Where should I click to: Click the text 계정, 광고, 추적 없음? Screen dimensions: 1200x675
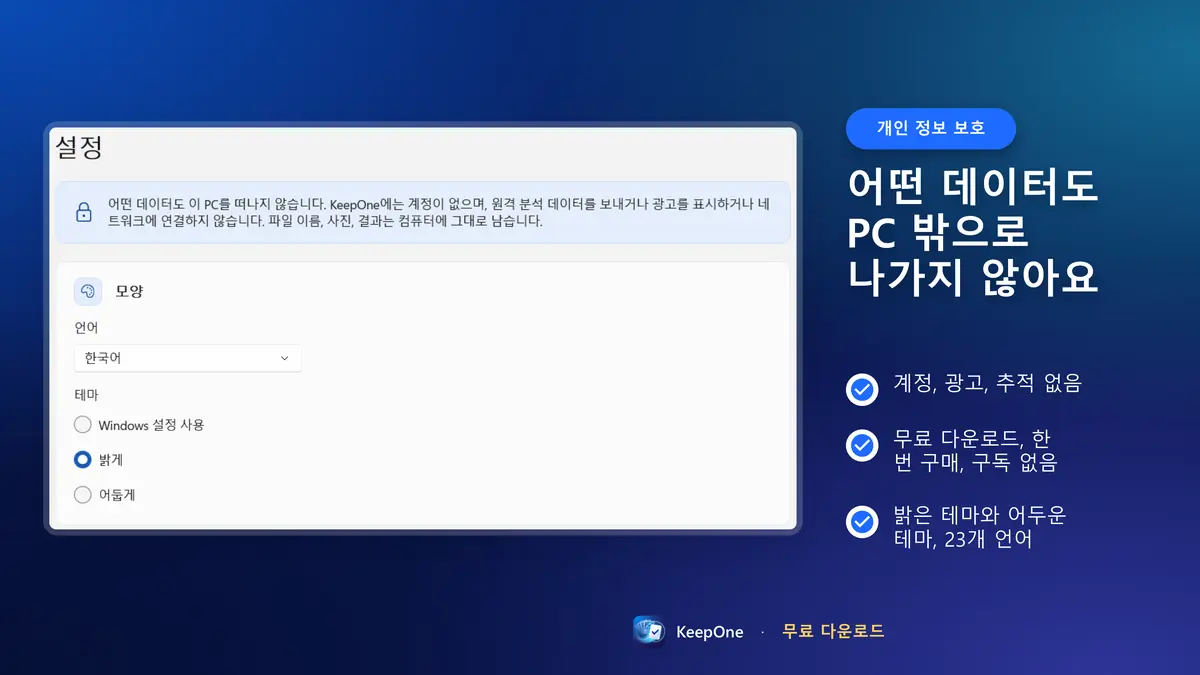[988, 383]
